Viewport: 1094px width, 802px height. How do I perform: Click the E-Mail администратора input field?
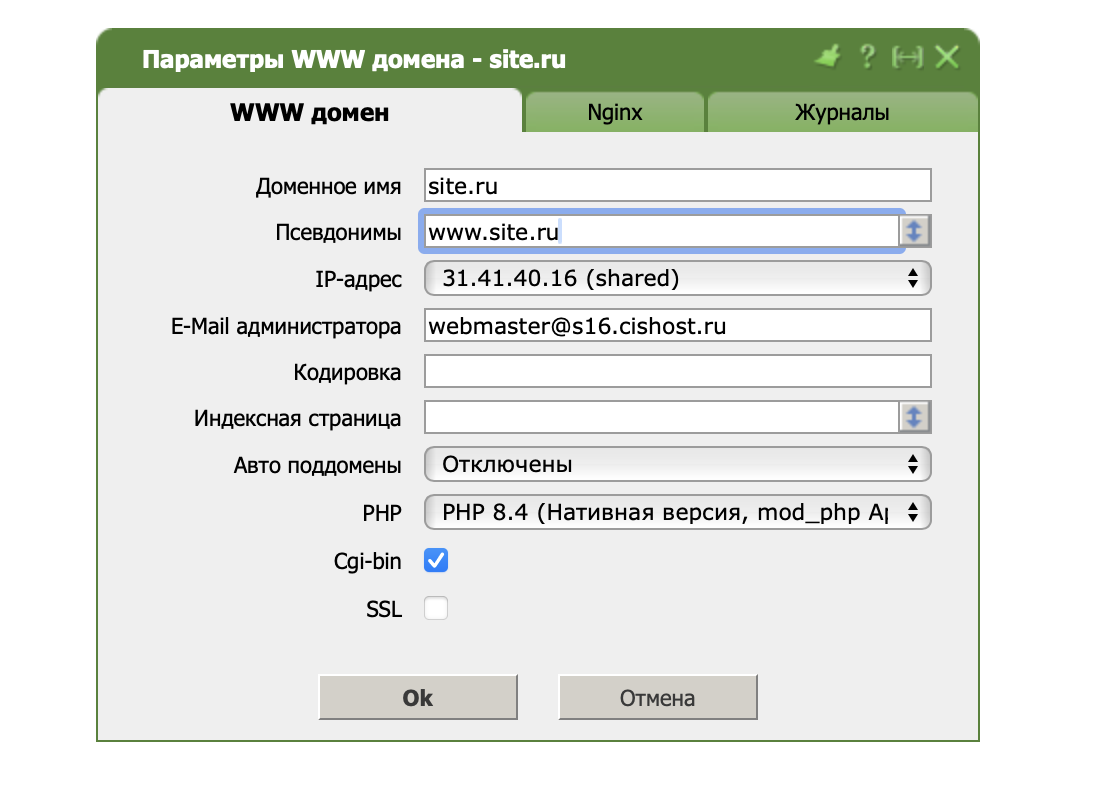point(677,325)
